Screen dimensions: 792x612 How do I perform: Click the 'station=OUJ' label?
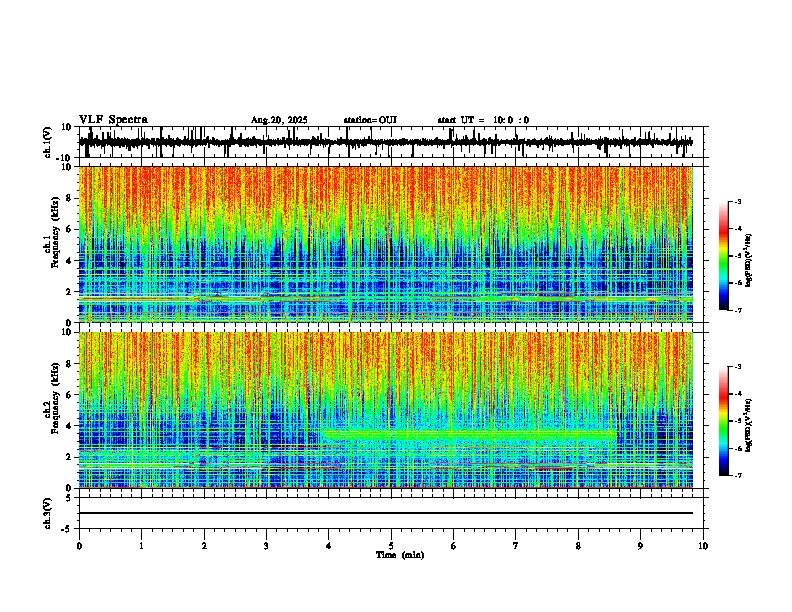[370, 120]
